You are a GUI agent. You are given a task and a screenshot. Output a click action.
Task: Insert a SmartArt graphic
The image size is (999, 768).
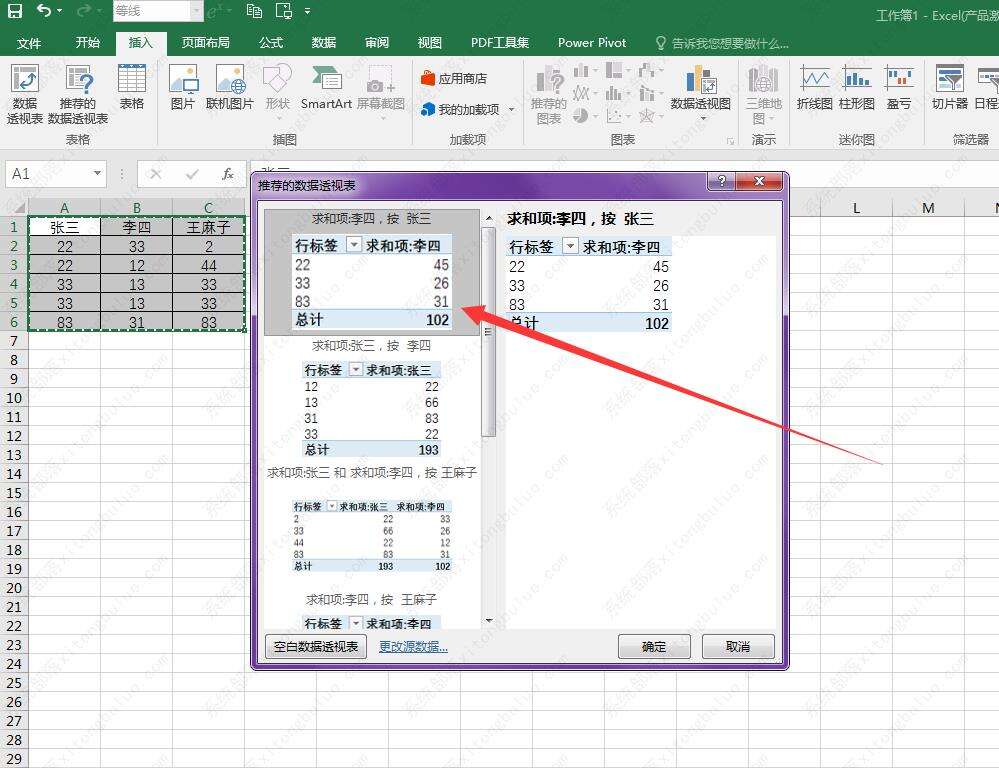326,88
